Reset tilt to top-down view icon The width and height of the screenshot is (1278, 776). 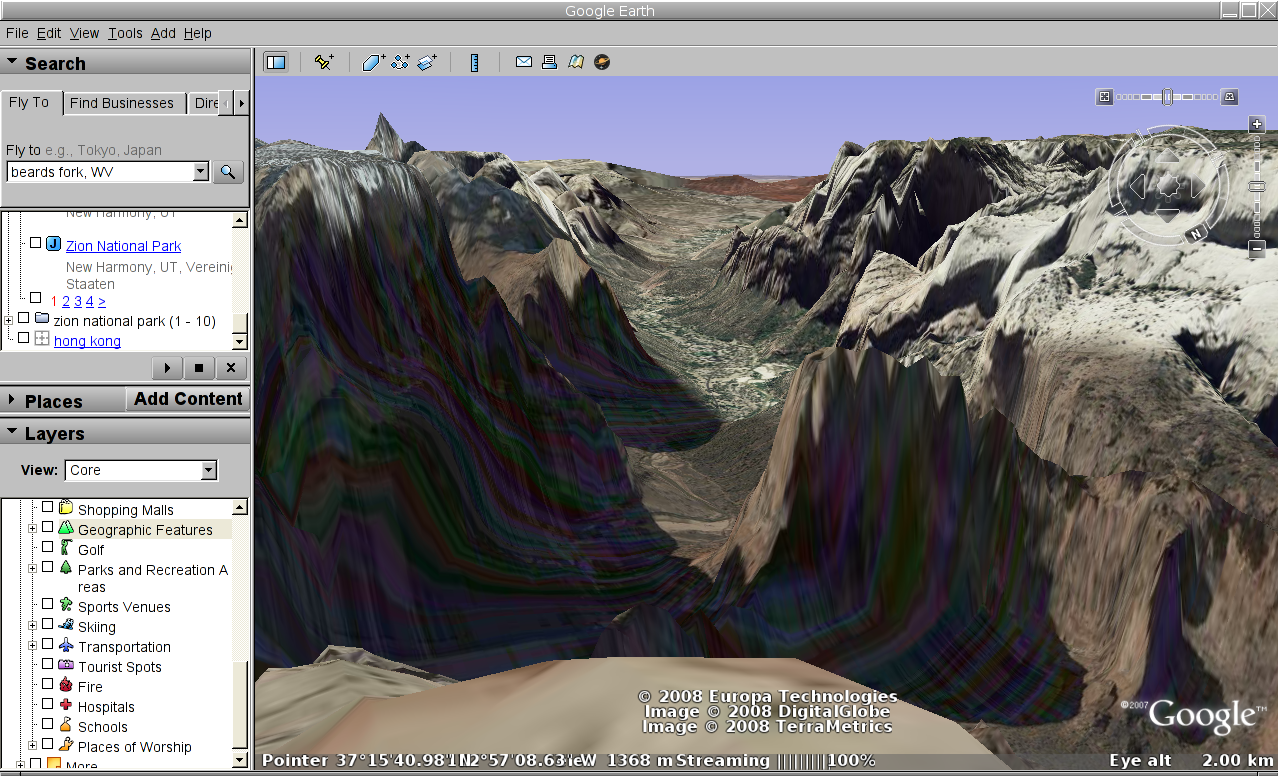1104,97
